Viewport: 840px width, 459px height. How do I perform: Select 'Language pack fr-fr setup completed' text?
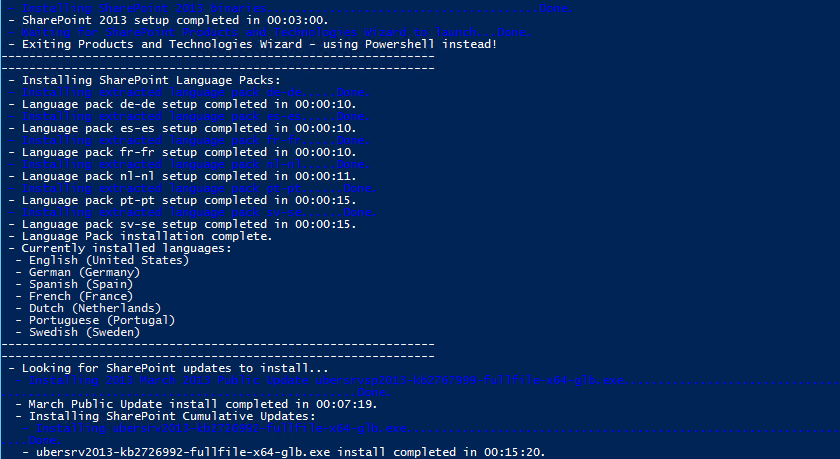(183, 152)
